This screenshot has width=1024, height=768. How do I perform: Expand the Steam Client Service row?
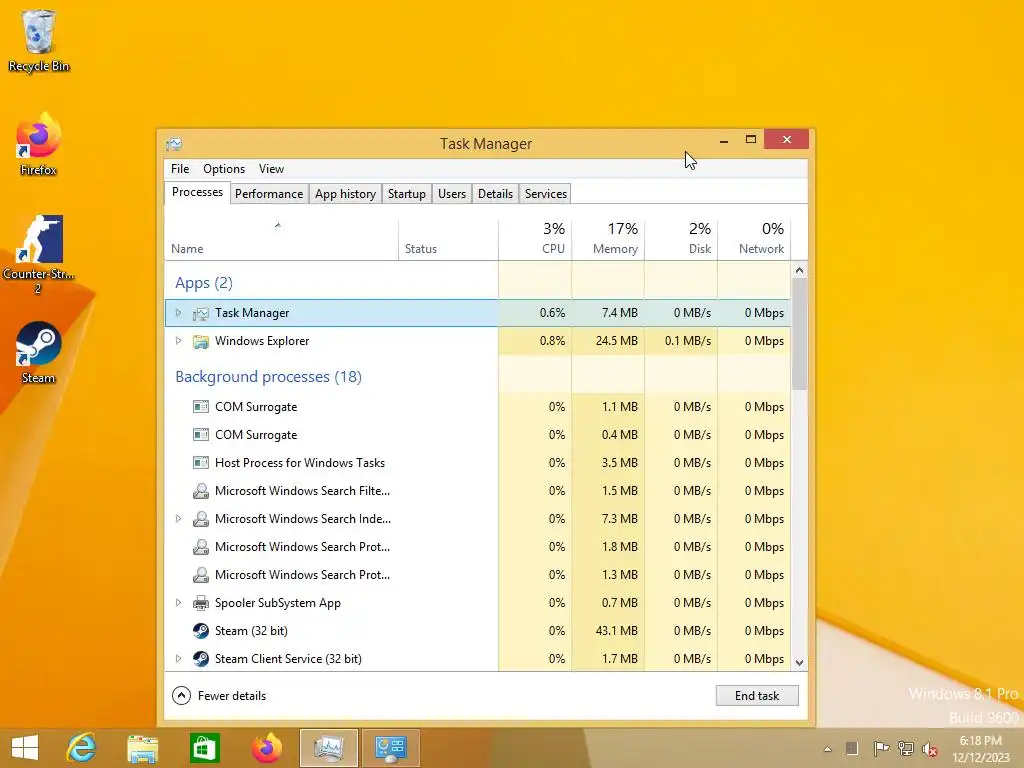tap(178, 658)
